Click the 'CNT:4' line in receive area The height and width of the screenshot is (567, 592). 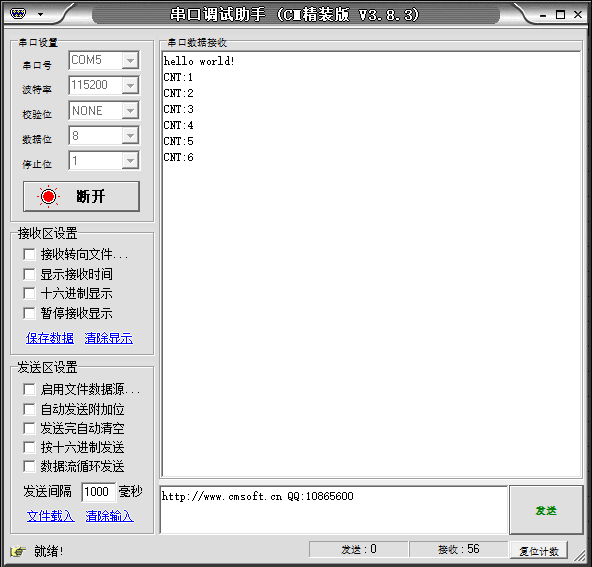(x=179, y=125)
